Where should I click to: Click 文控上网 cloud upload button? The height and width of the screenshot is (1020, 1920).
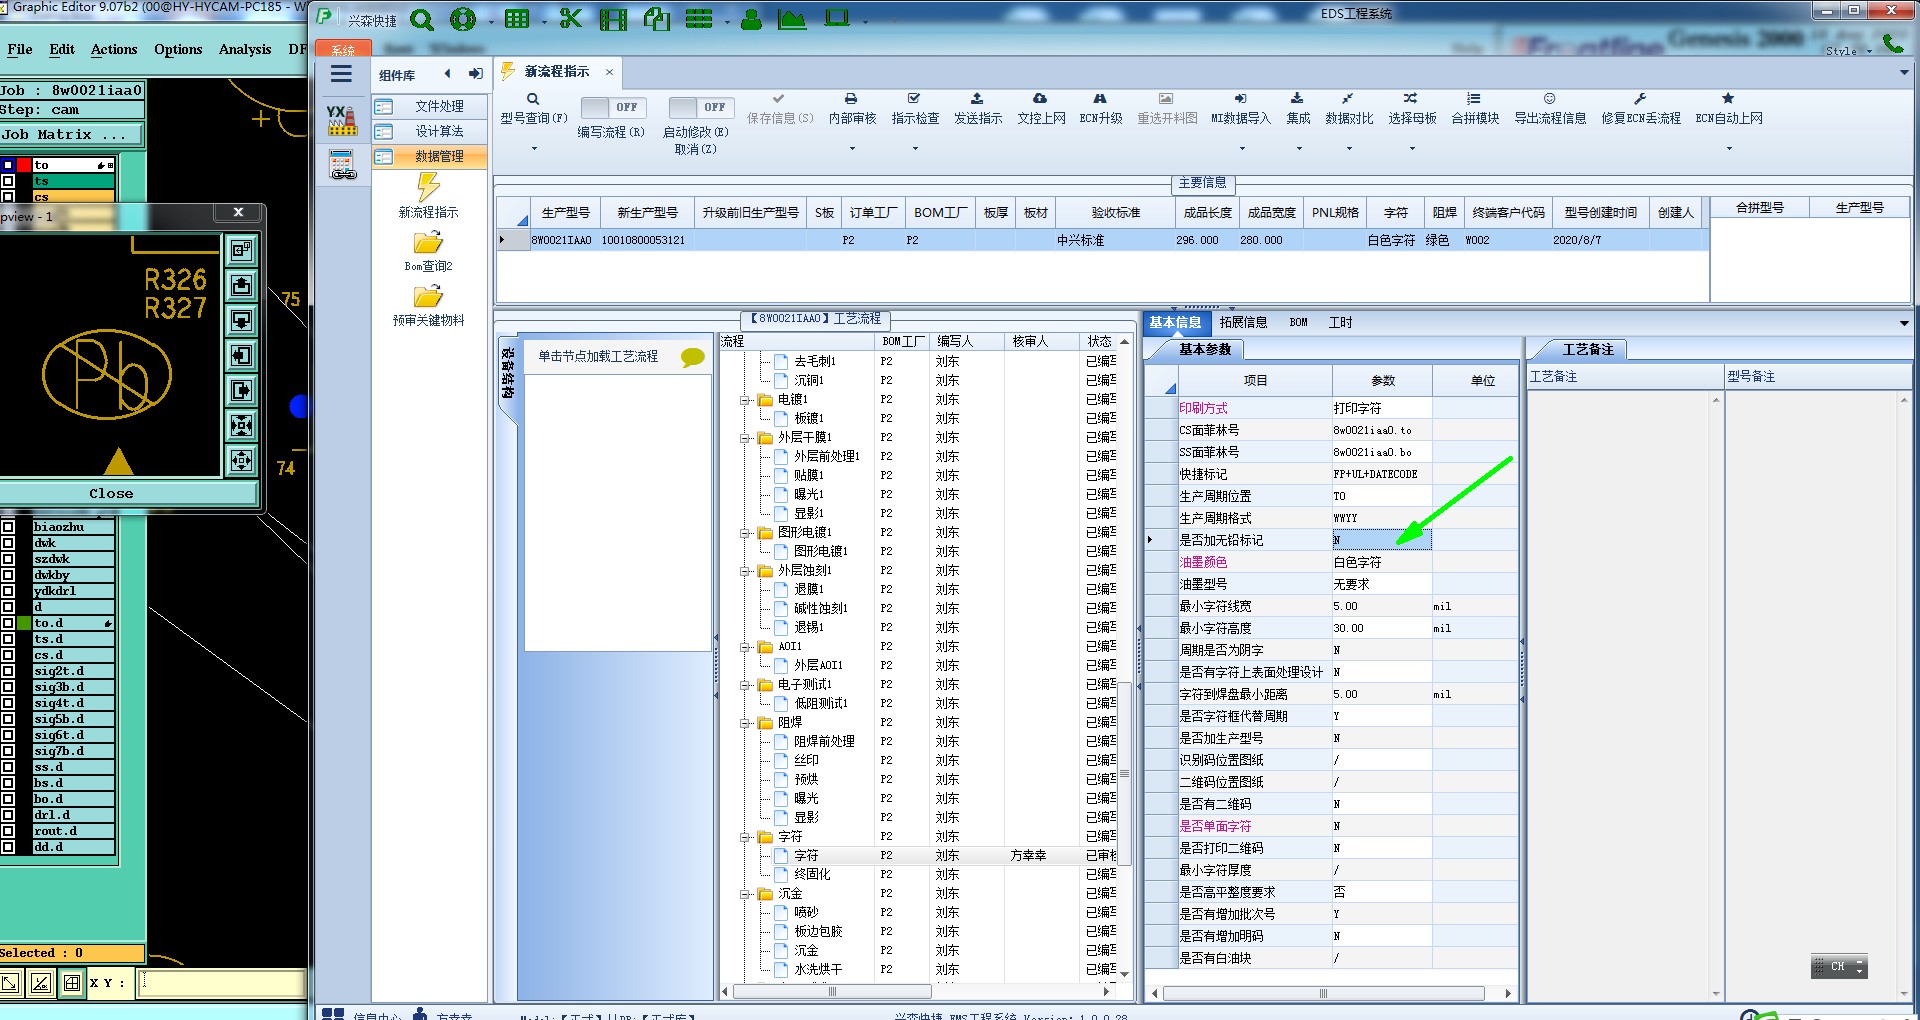click(1041, 109)
